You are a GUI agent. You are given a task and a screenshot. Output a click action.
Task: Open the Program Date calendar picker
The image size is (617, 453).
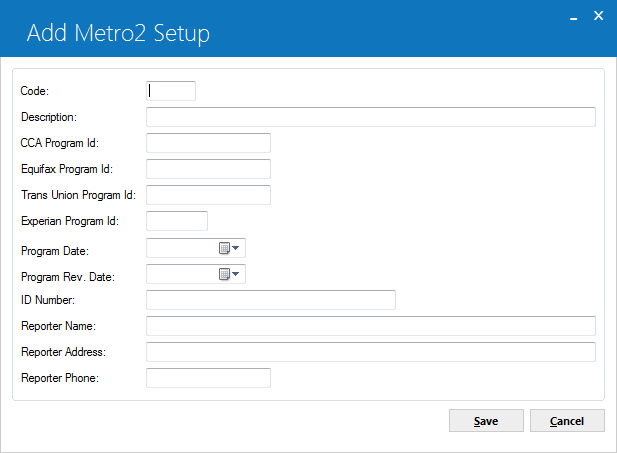point(229,248)
